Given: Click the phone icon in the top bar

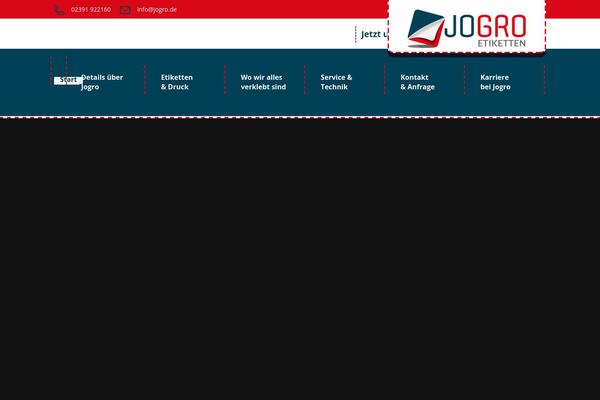Looking at the screenshot, I should click(59, 10).
